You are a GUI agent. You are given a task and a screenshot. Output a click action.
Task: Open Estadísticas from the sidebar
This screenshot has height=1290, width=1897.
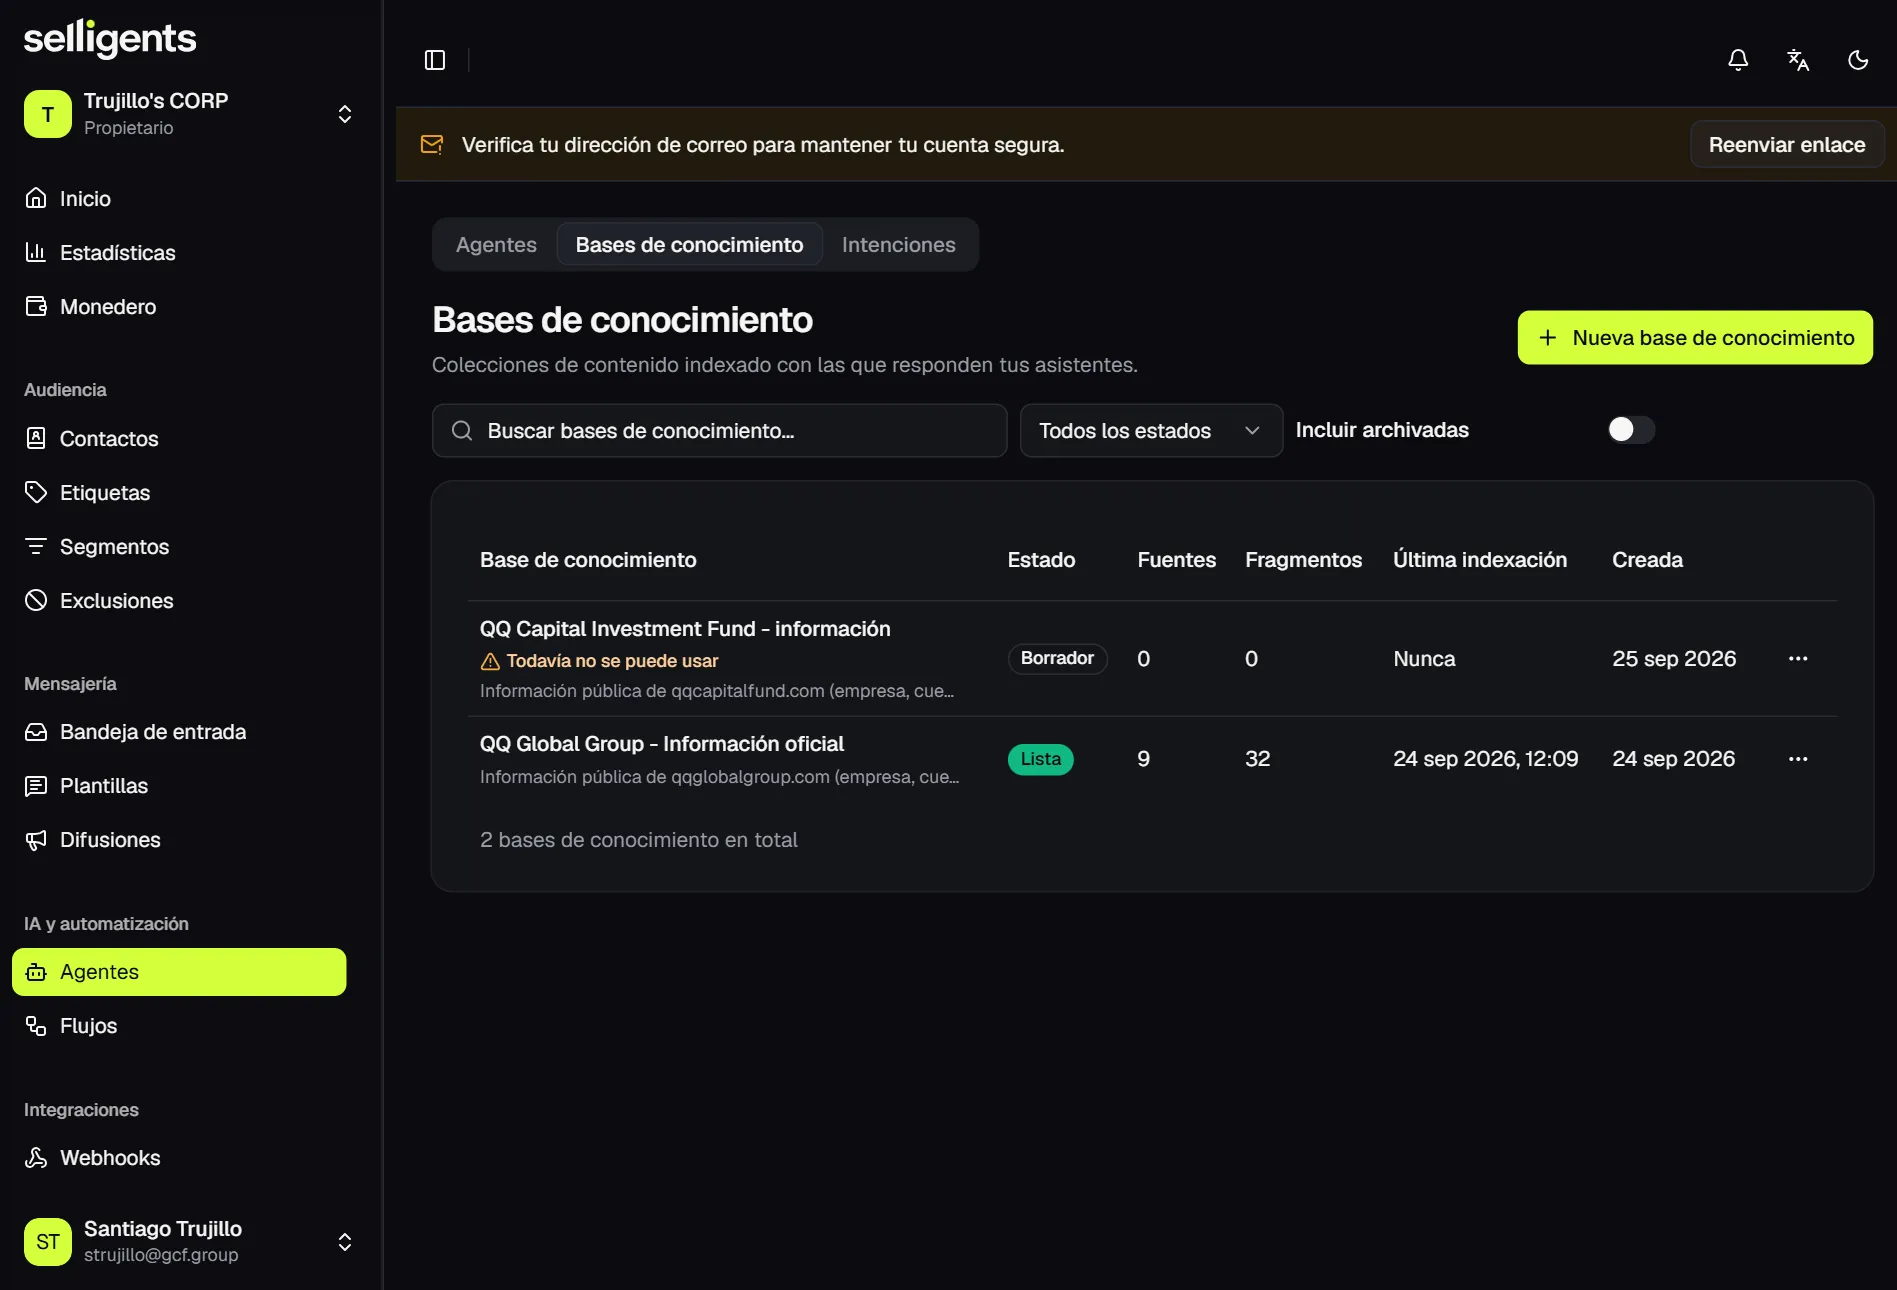(179, 252)
